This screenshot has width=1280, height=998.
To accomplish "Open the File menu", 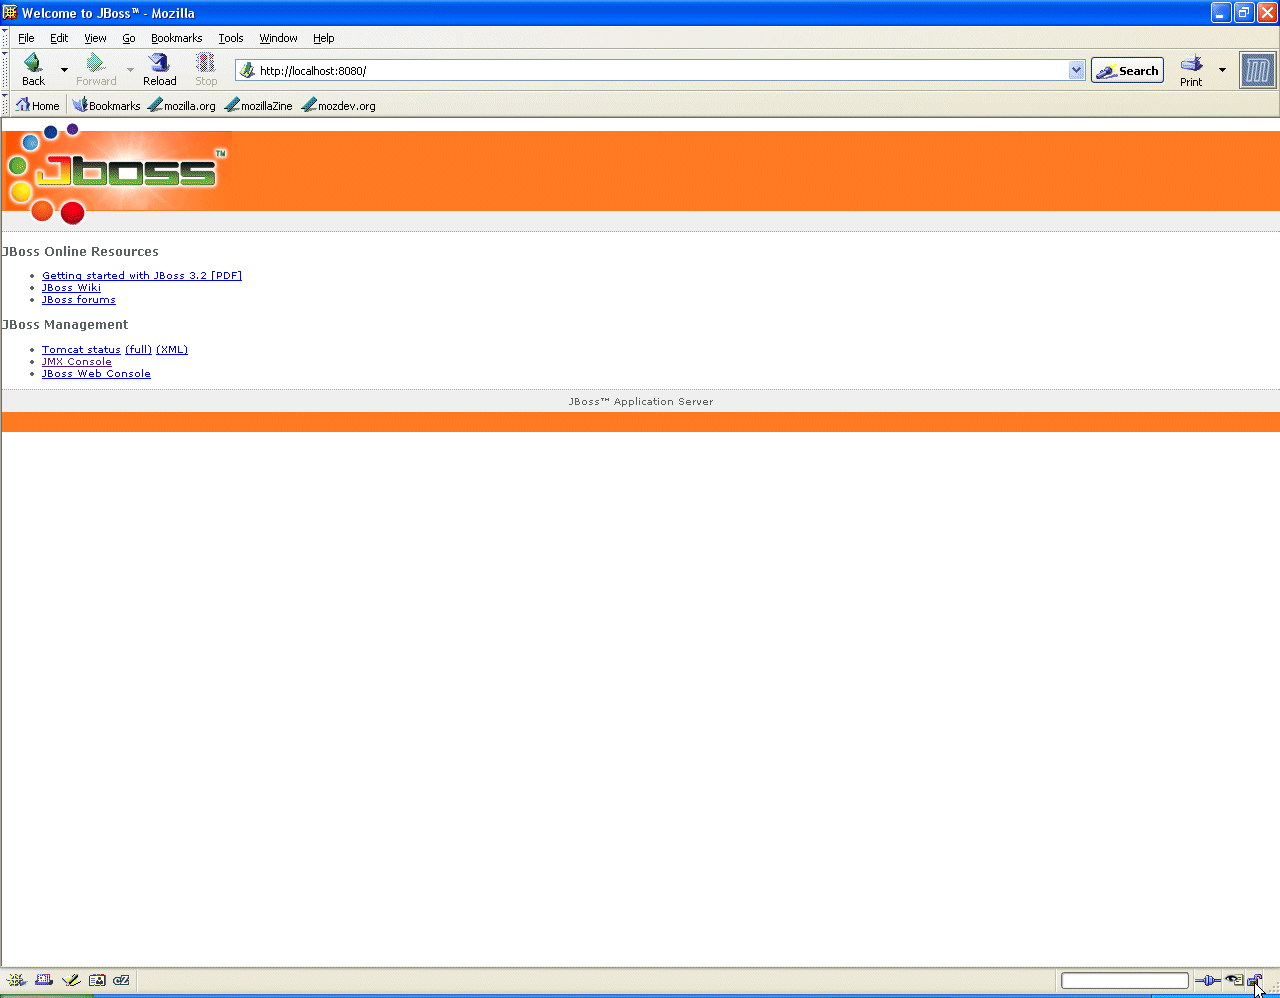I will point(26,38).
